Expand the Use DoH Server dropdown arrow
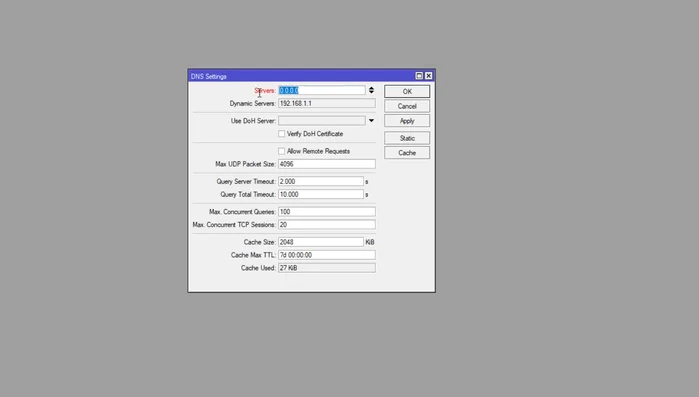The width and height of the screenshot is (699, 397). click(371, 121)
